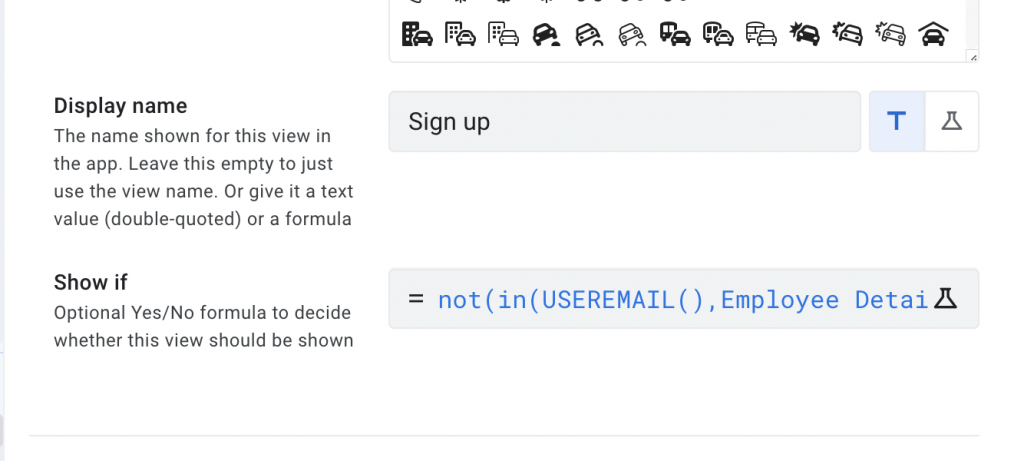Select the solid car over bump icon
The width and height of the screenshot is (1024, 461).
[x=546, y=34]
